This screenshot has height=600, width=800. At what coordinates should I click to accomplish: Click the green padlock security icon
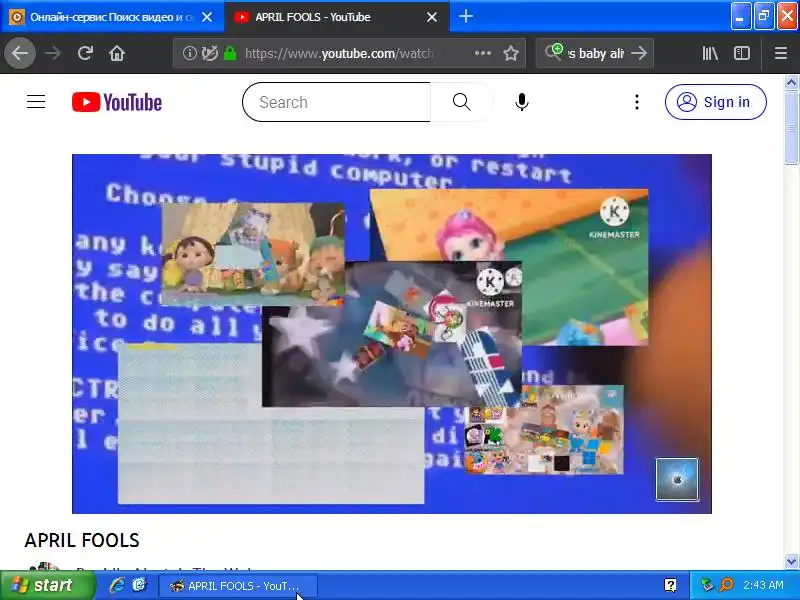(230, 53)
